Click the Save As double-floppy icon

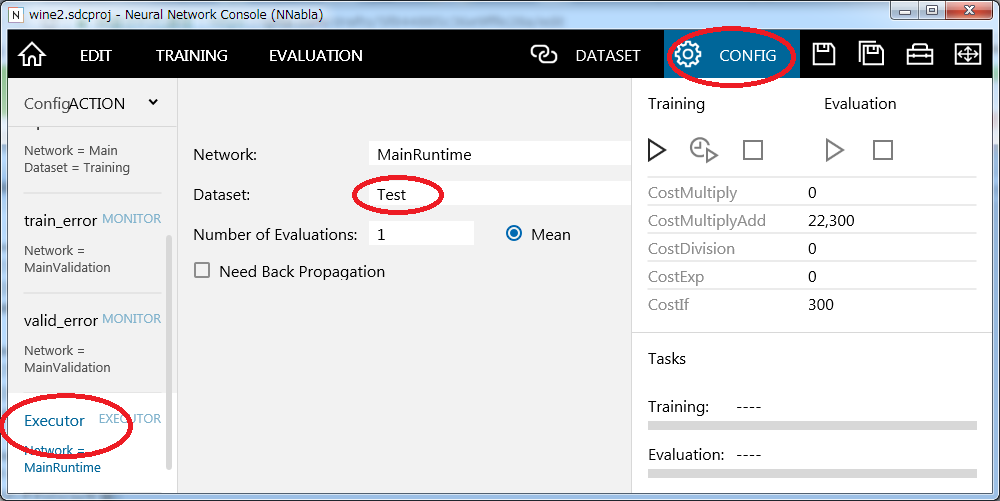tap(871, 55)
